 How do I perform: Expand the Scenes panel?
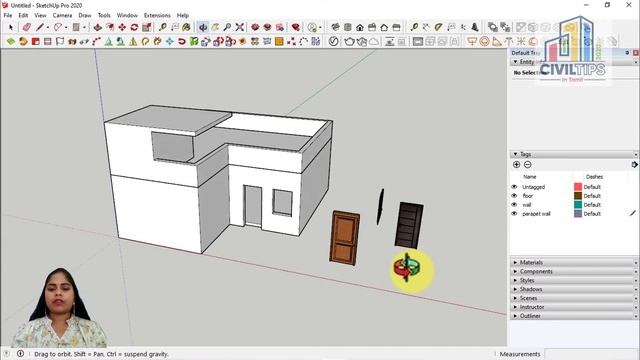point(574,298)
